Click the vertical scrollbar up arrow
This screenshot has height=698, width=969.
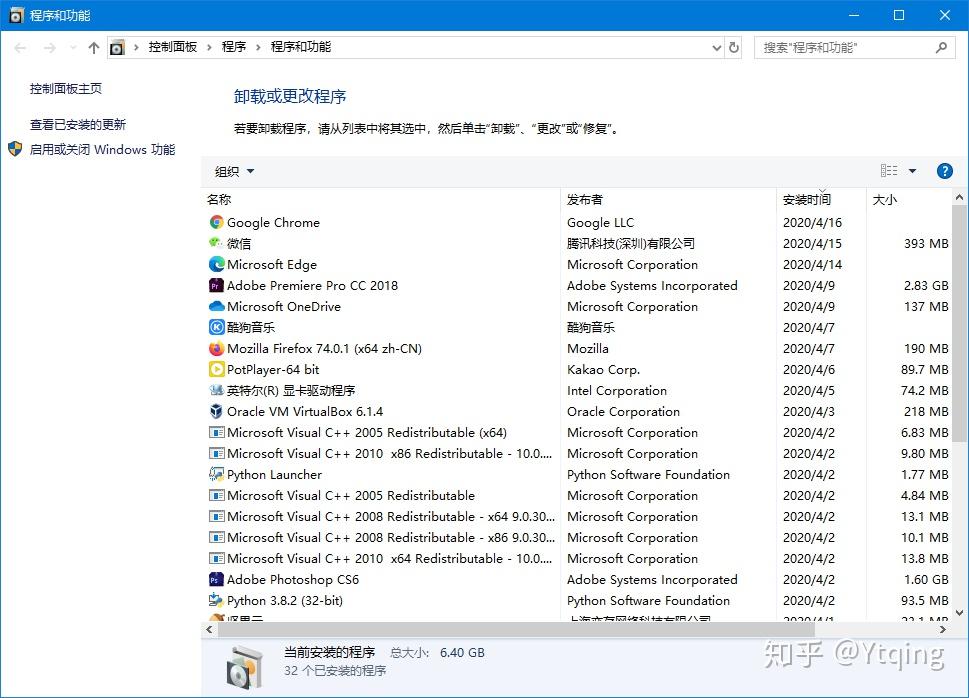point(960,197)
